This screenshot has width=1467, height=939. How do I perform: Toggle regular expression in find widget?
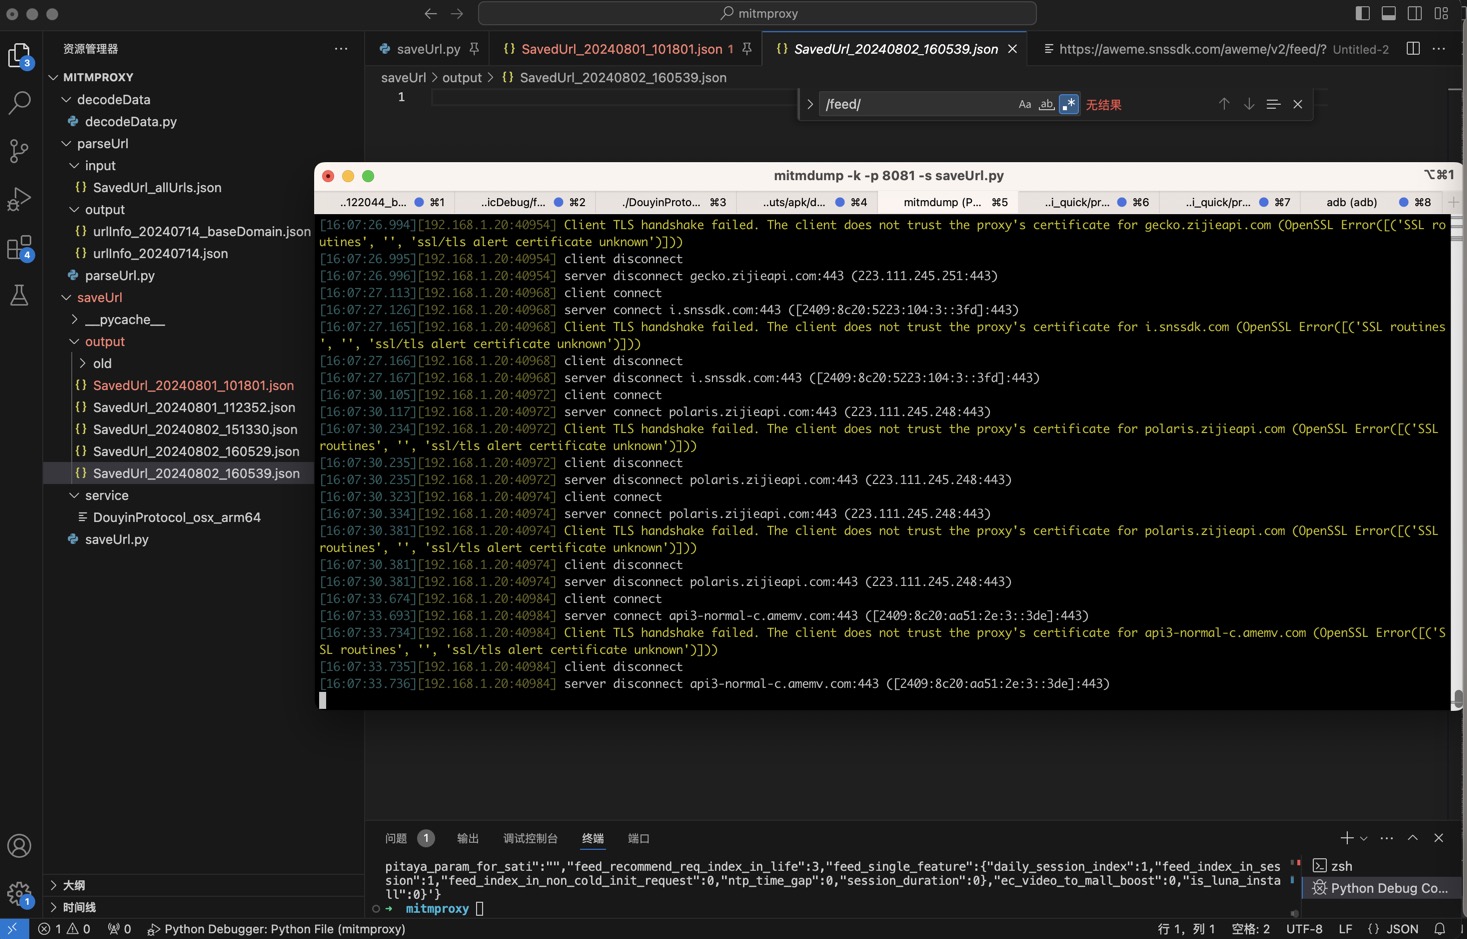coord(1069,104)
